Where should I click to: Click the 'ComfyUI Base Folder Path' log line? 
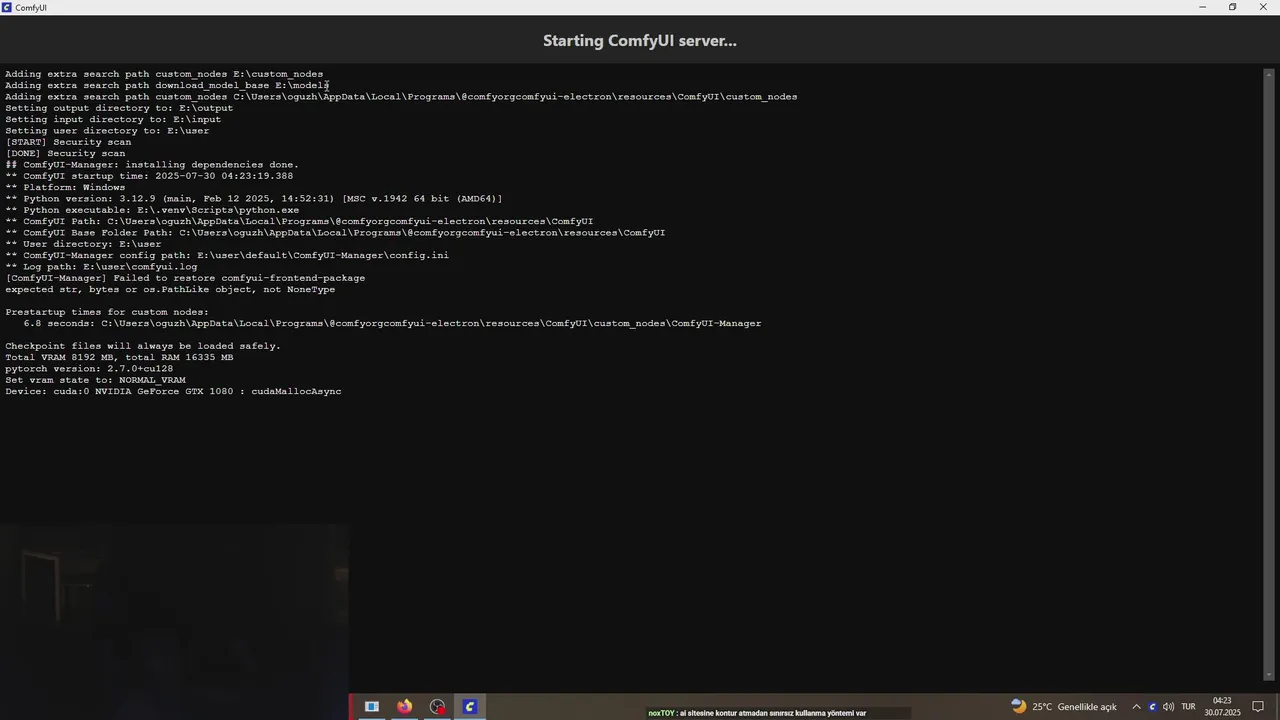(x=335, y=233)
